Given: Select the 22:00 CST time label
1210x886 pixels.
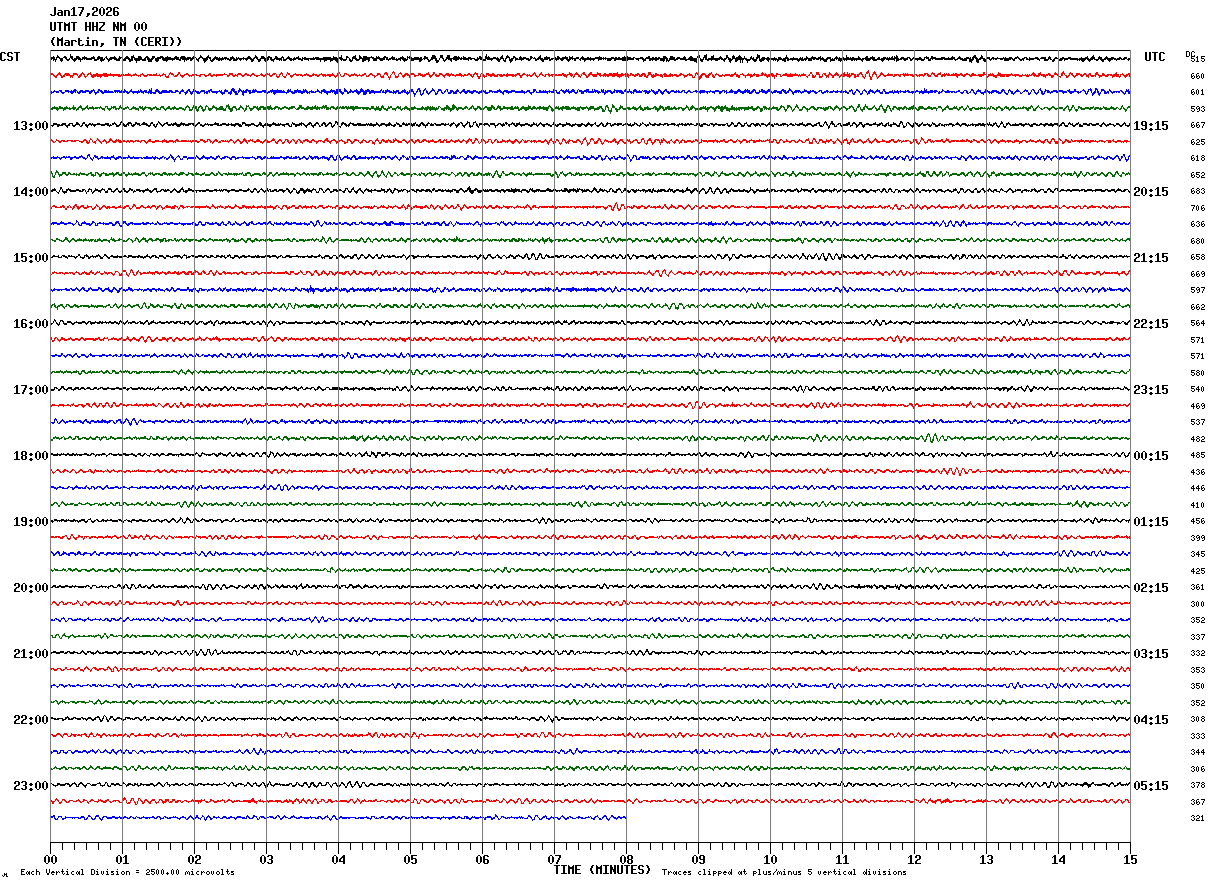Looking at the screenshot, I should point(30,720).
